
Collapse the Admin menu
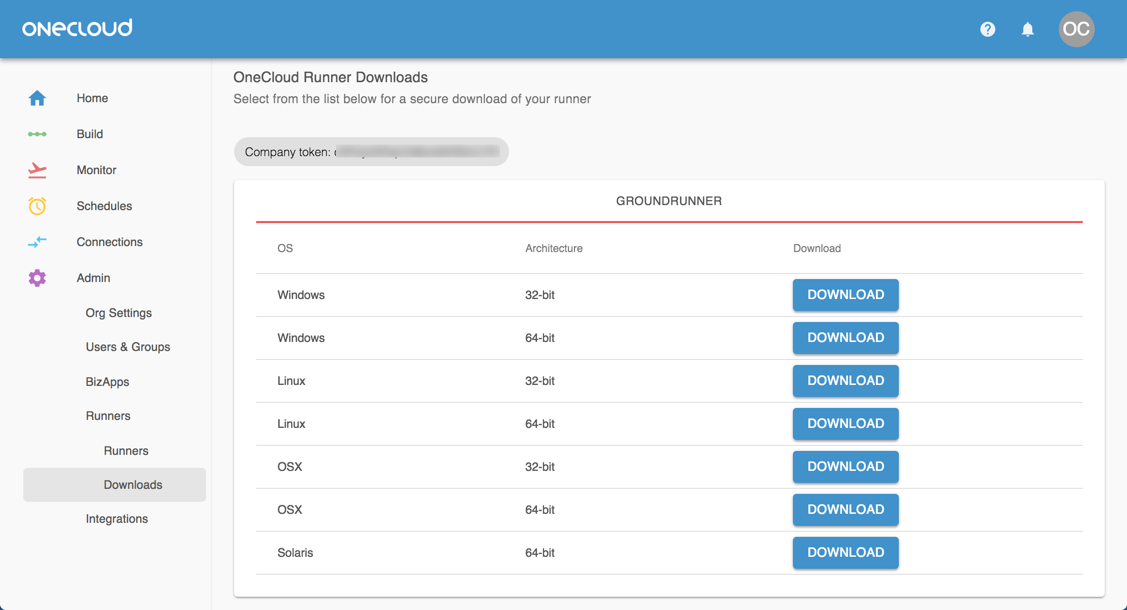(x=93, y=277)
